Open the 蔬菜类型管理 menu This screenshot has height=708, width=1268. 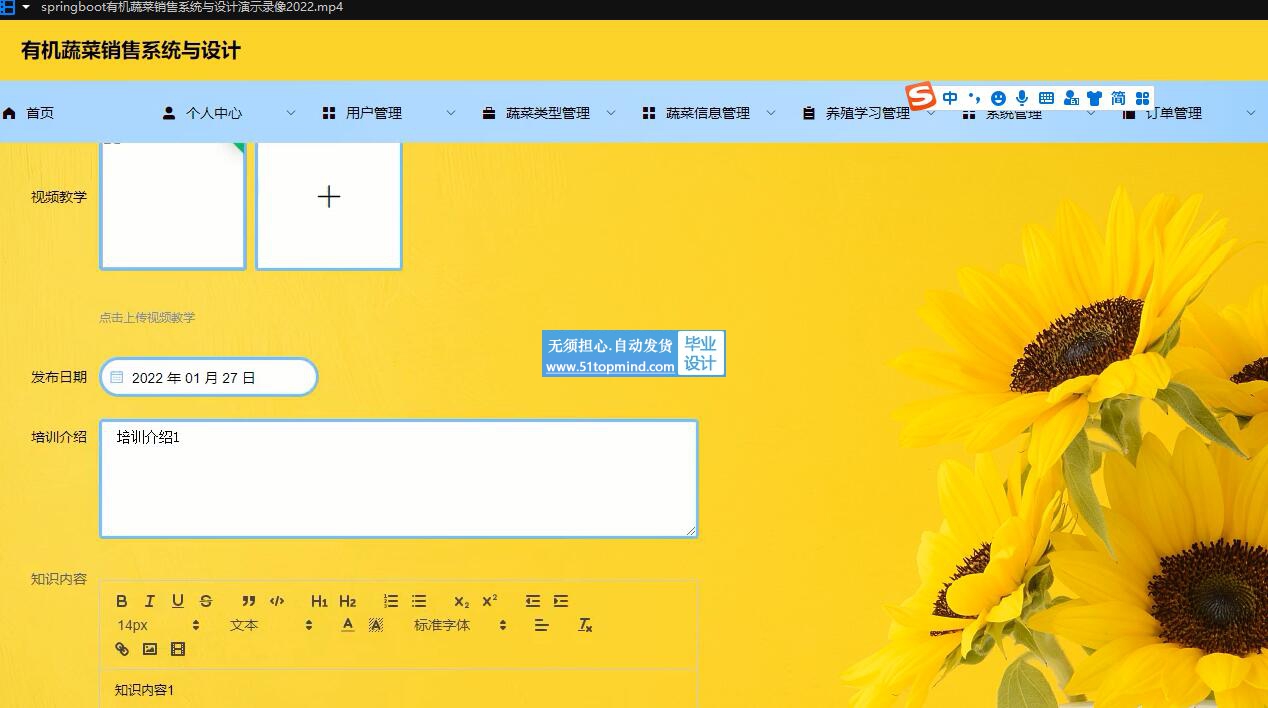[x=536, y=113]
